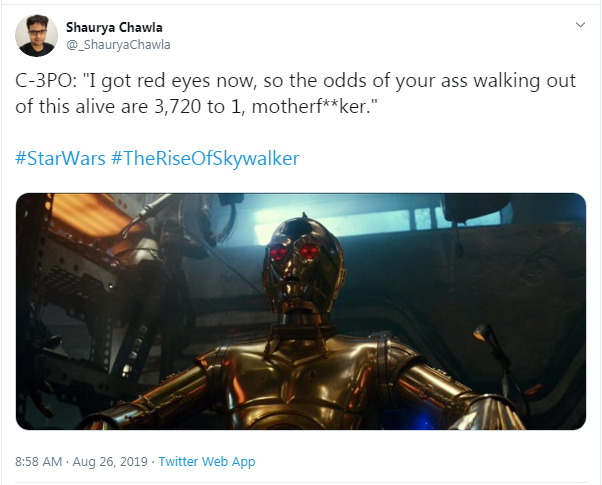The height and width of the screenshot is (485, 602).
Task: Click Shaurya Chawla's profile avatar
Action: click(x=36, y=36)
